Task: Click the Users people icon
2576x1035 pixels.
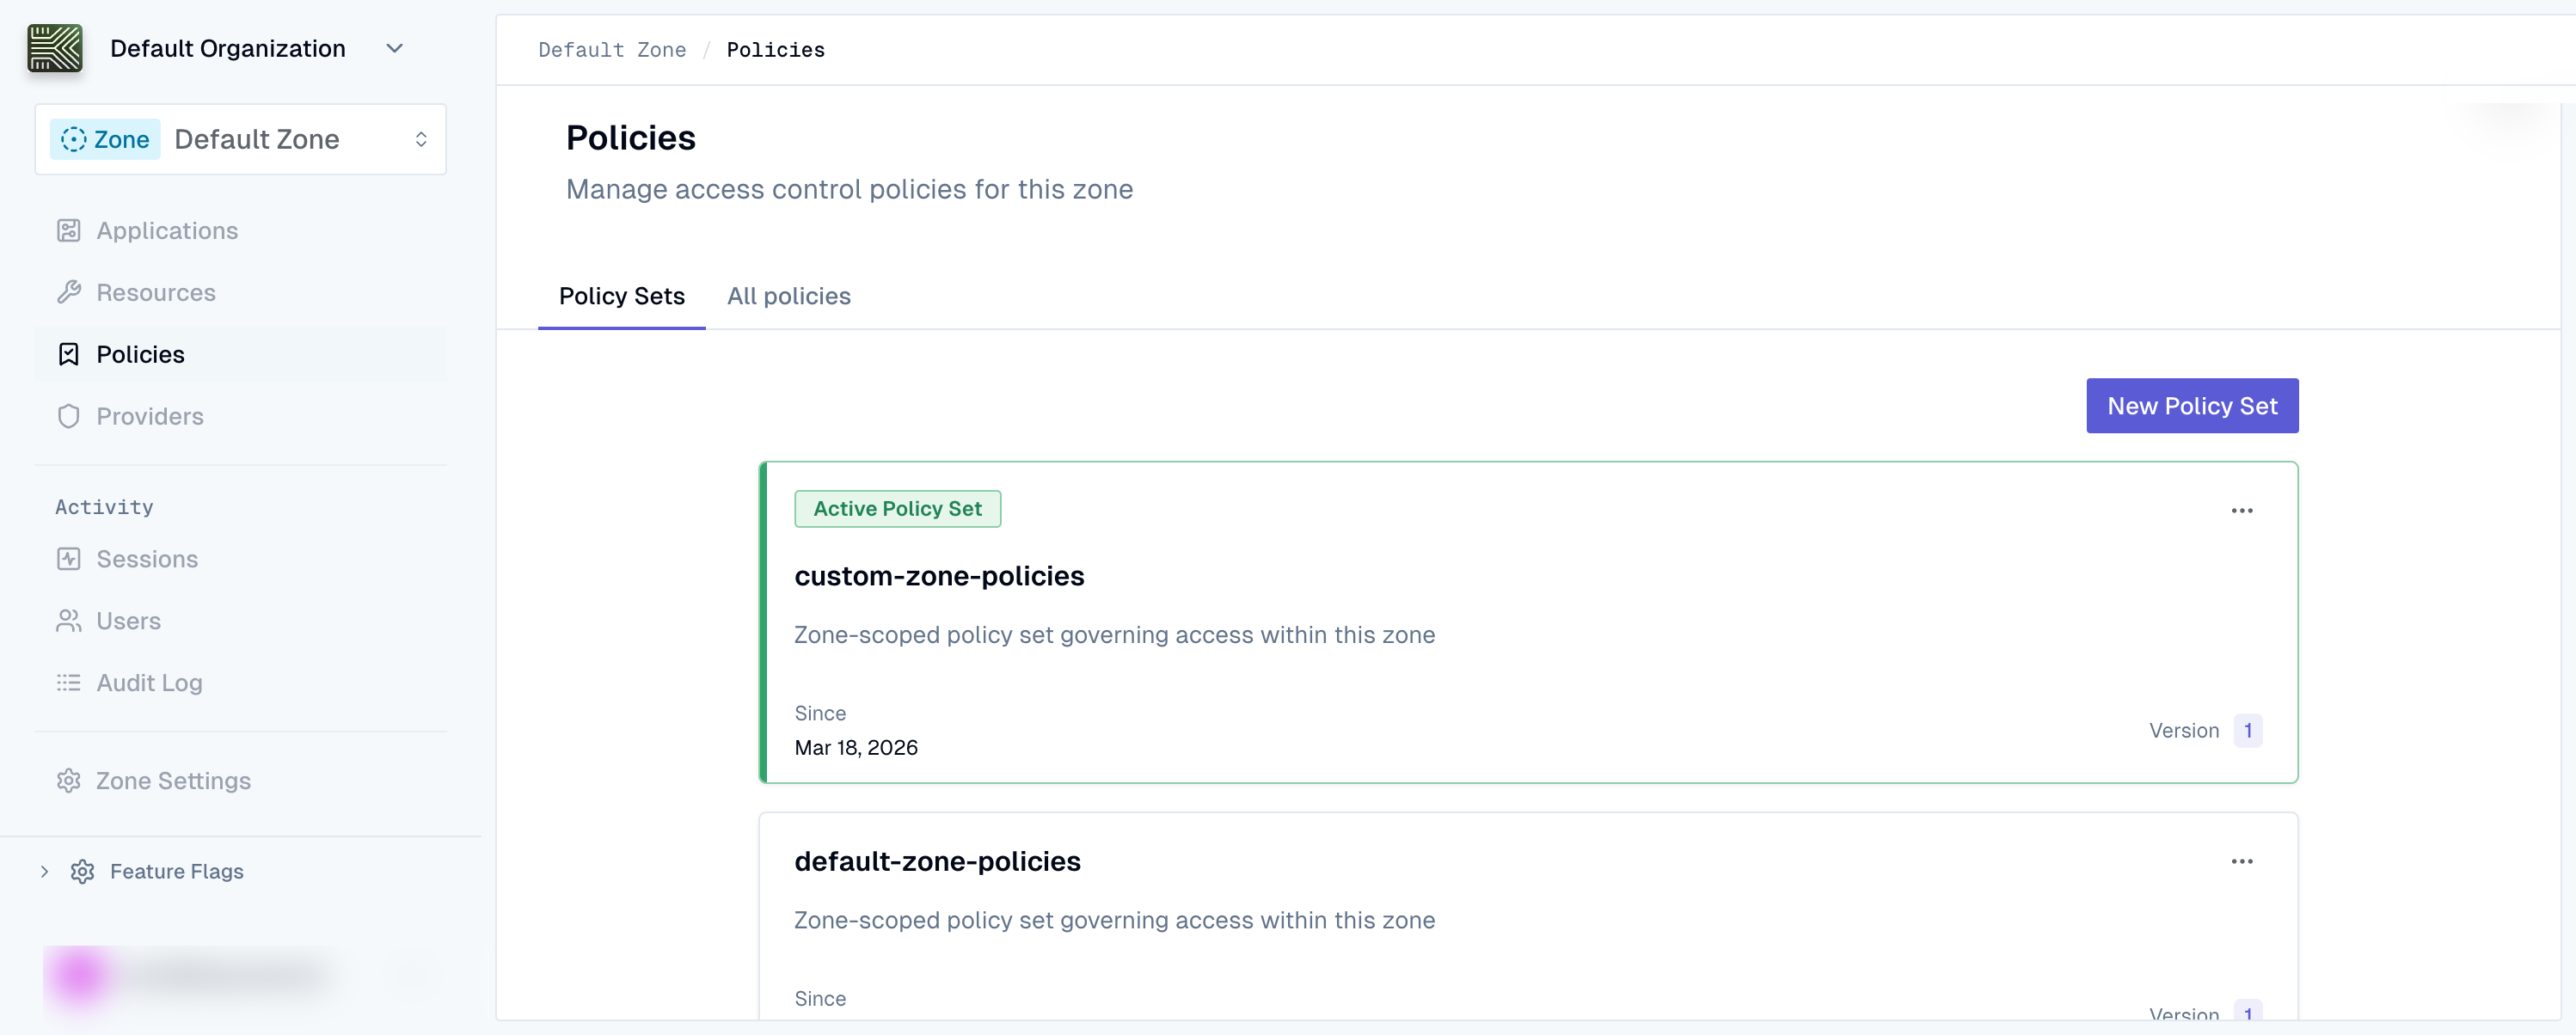Action: pos(68,620)
